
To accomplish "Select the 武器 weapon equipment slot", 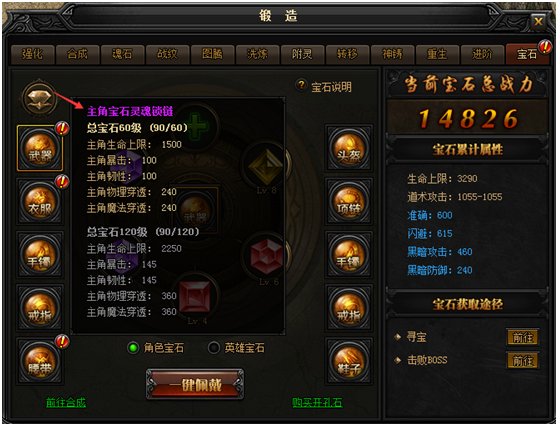I will [x=40, y=148].
